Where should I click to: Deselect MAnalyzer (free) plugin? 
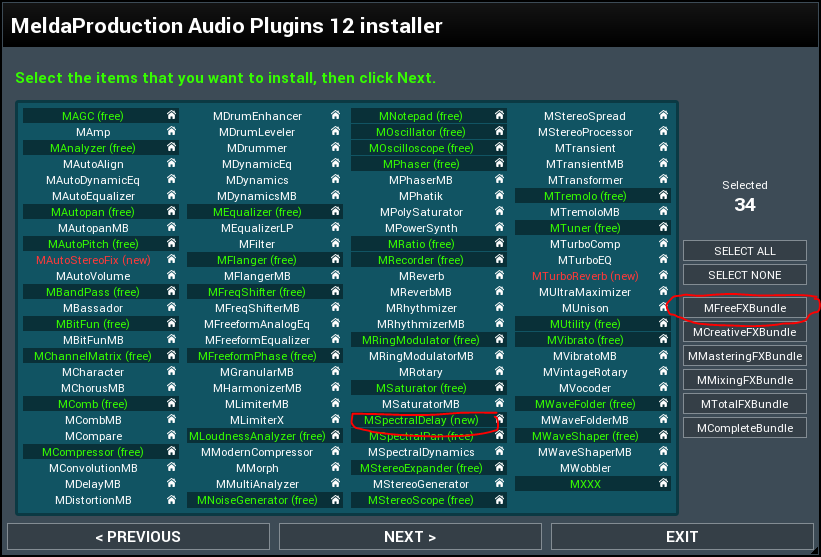[93, 148]
